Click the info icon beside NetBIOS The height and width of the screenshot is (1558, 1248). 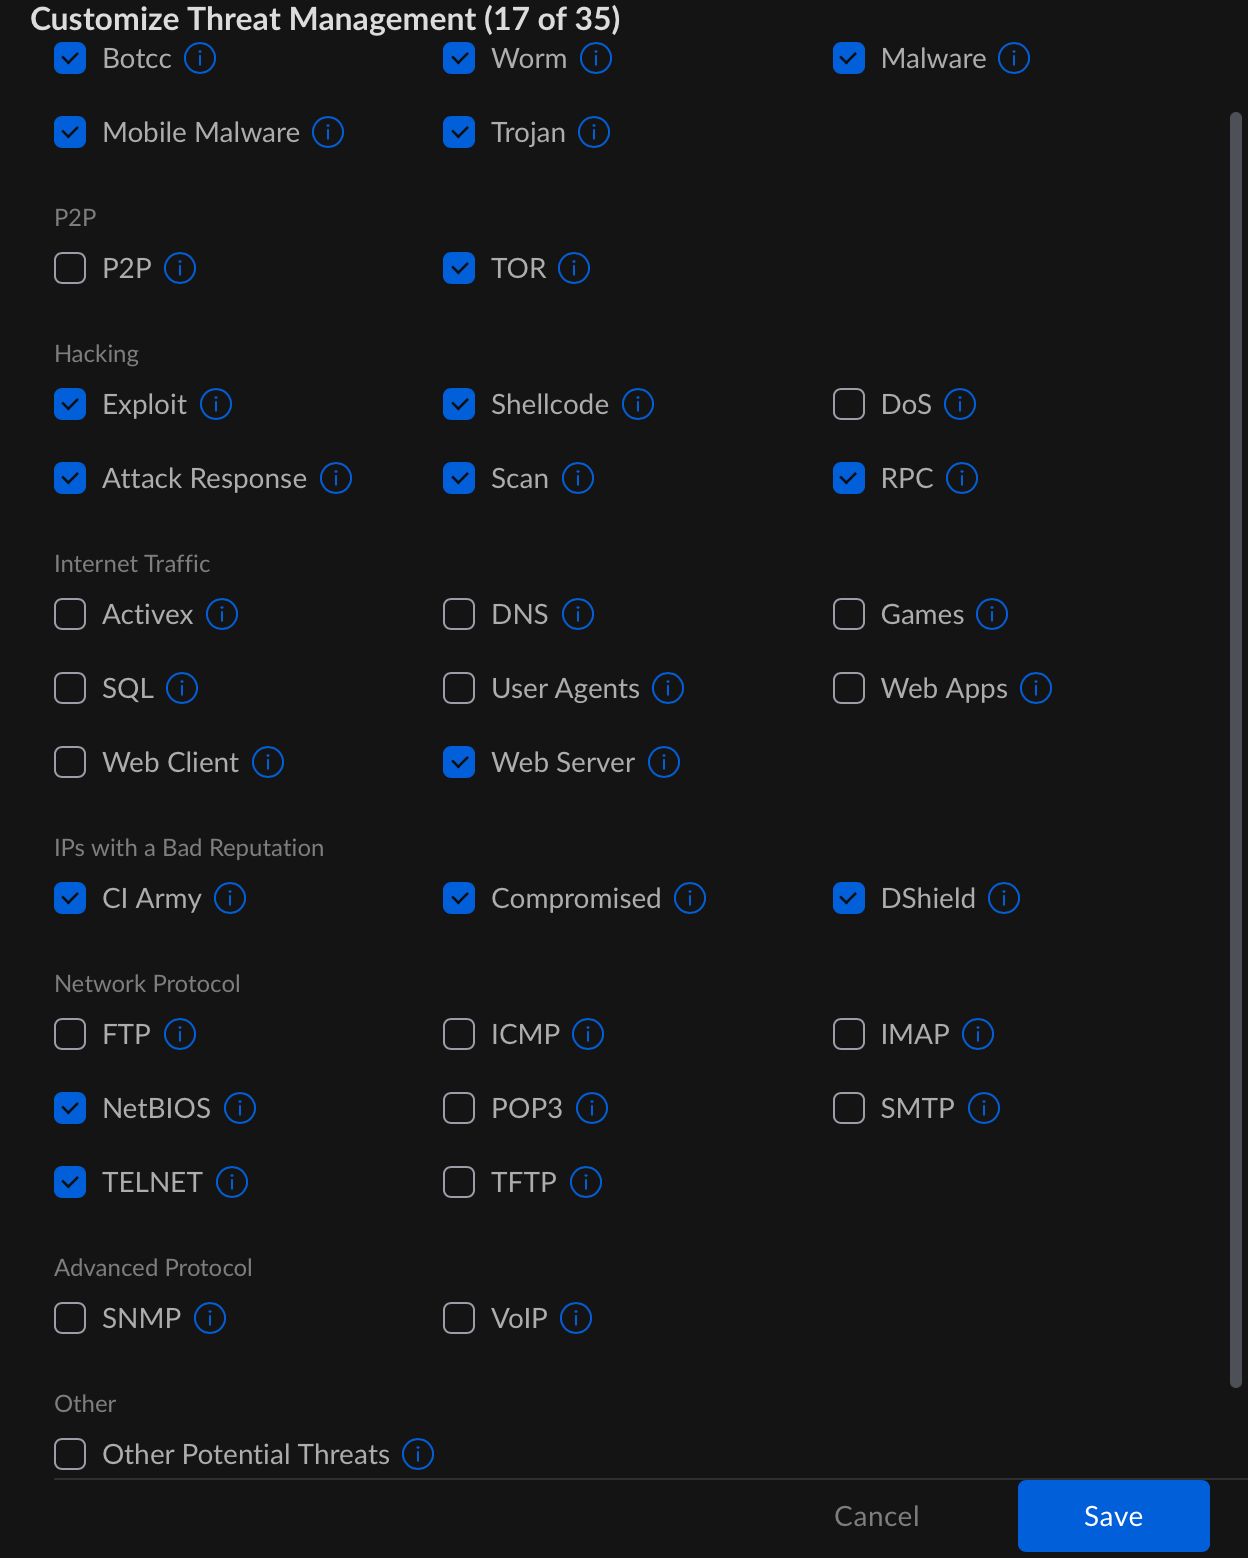tap(240, 1109)
